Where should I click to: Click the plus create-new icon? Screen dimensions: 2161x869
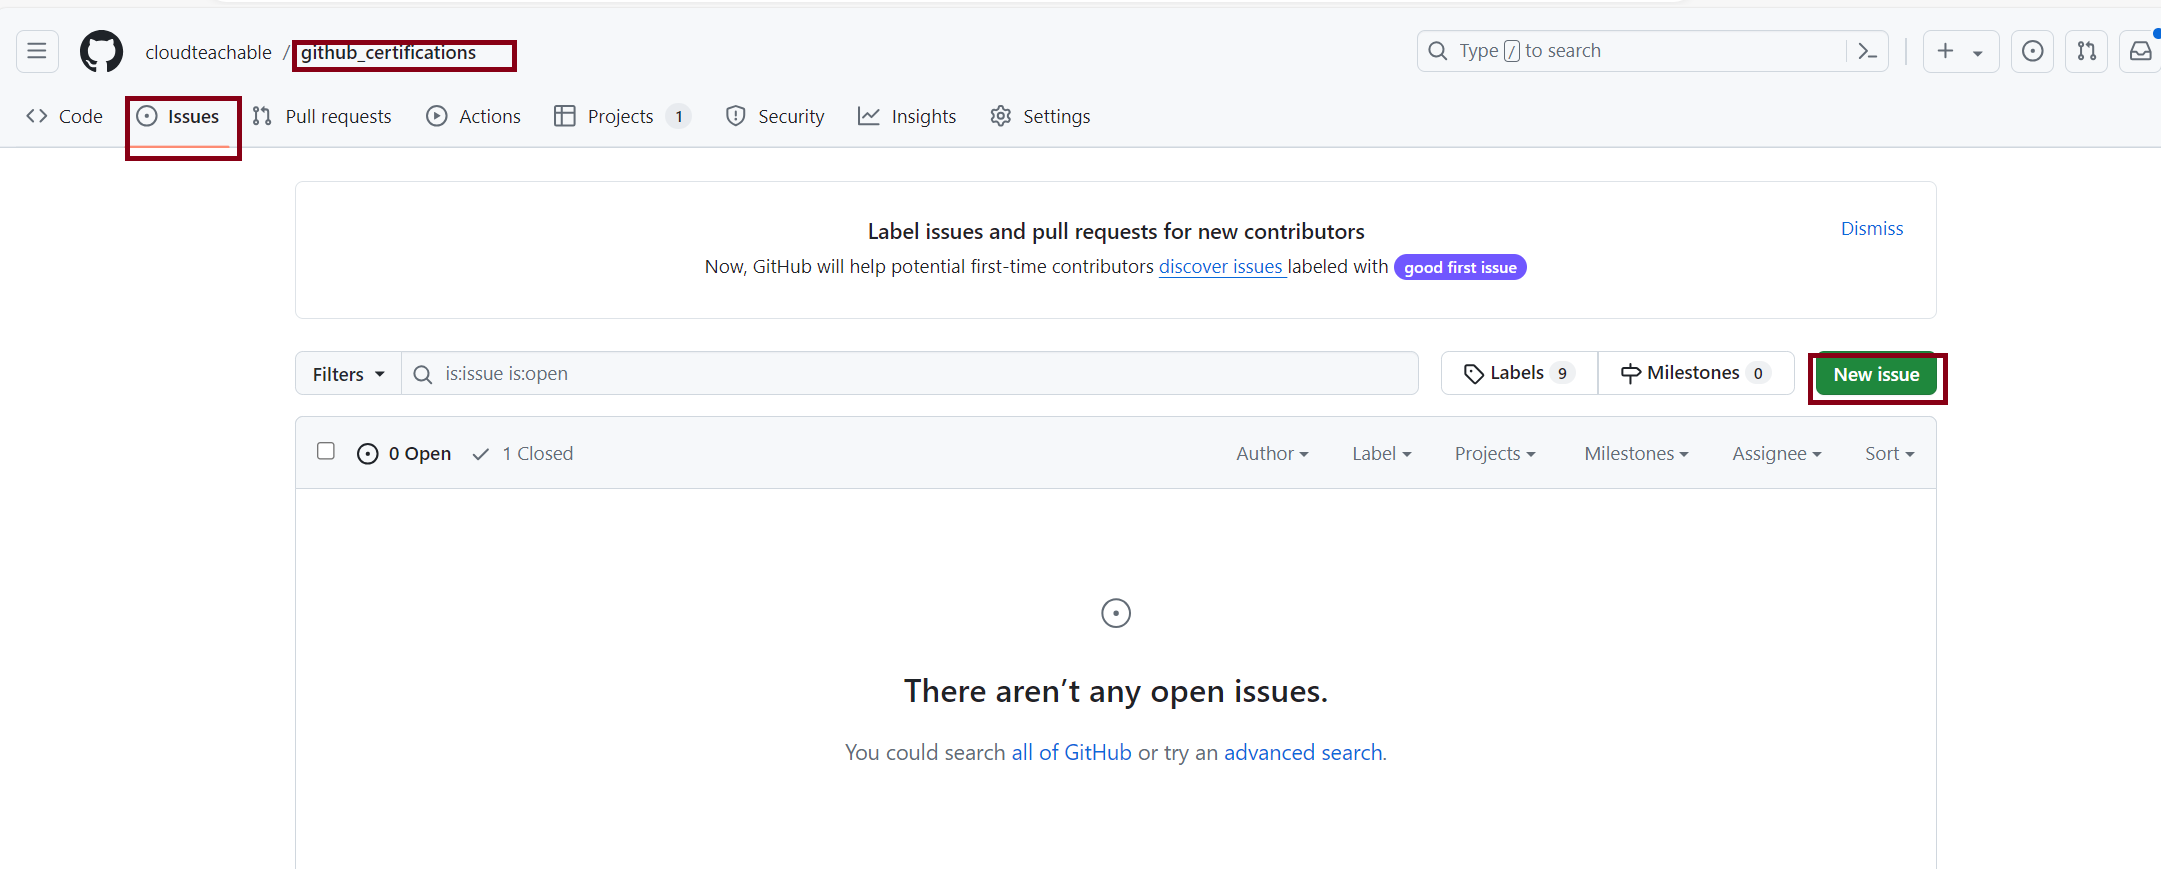[x=1946, y=51]
